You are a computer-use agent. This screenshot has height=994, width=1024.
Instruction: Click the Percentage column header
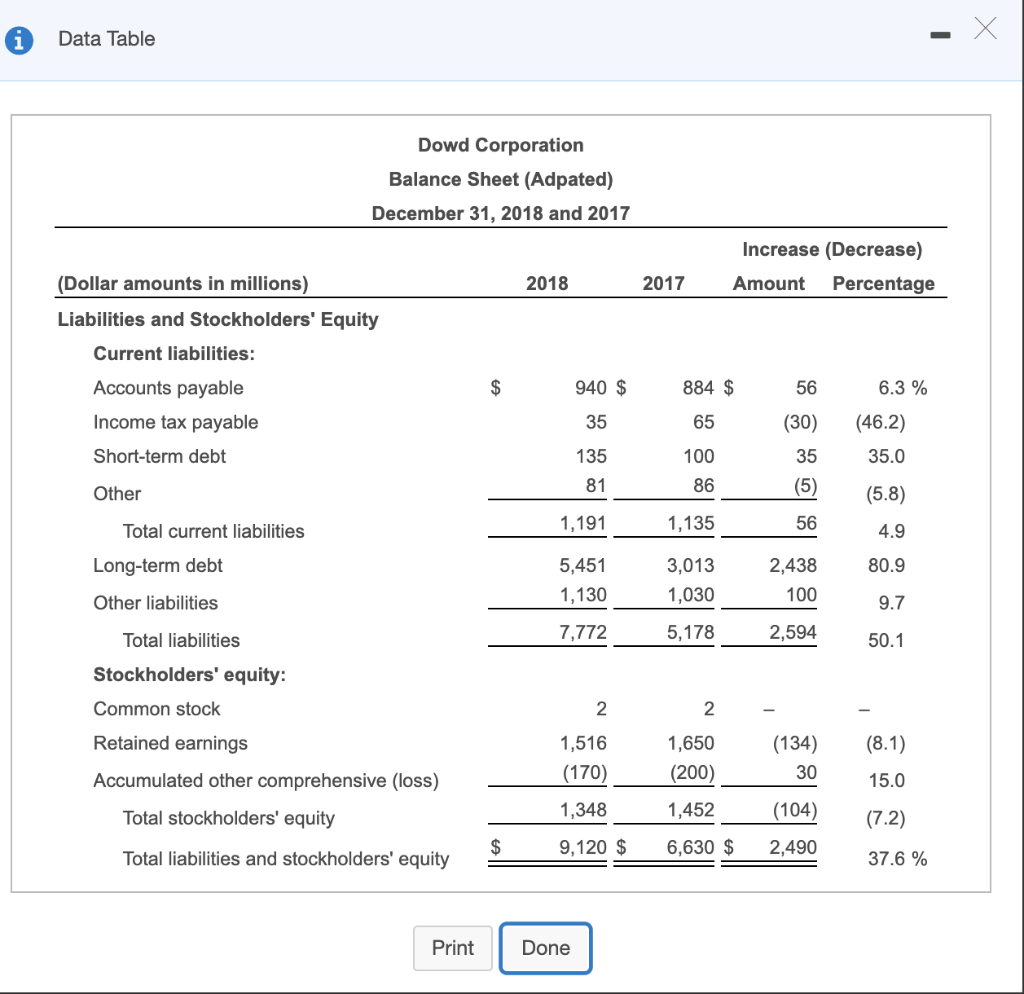pos(884,283)
